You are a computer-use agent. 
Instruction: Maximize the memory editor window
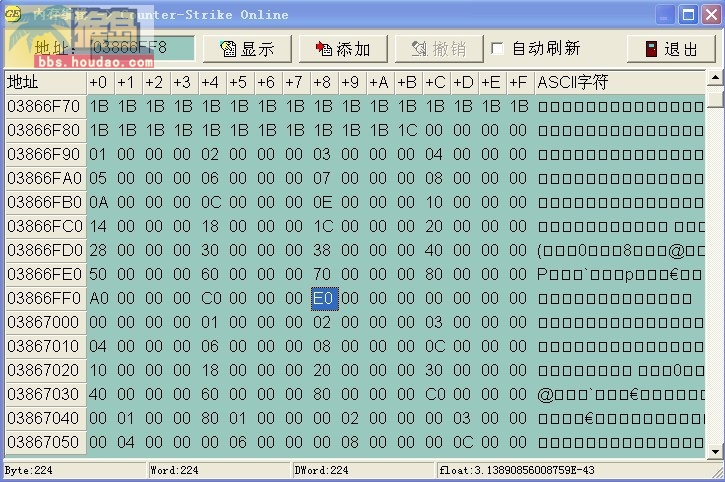pos(688,15)
